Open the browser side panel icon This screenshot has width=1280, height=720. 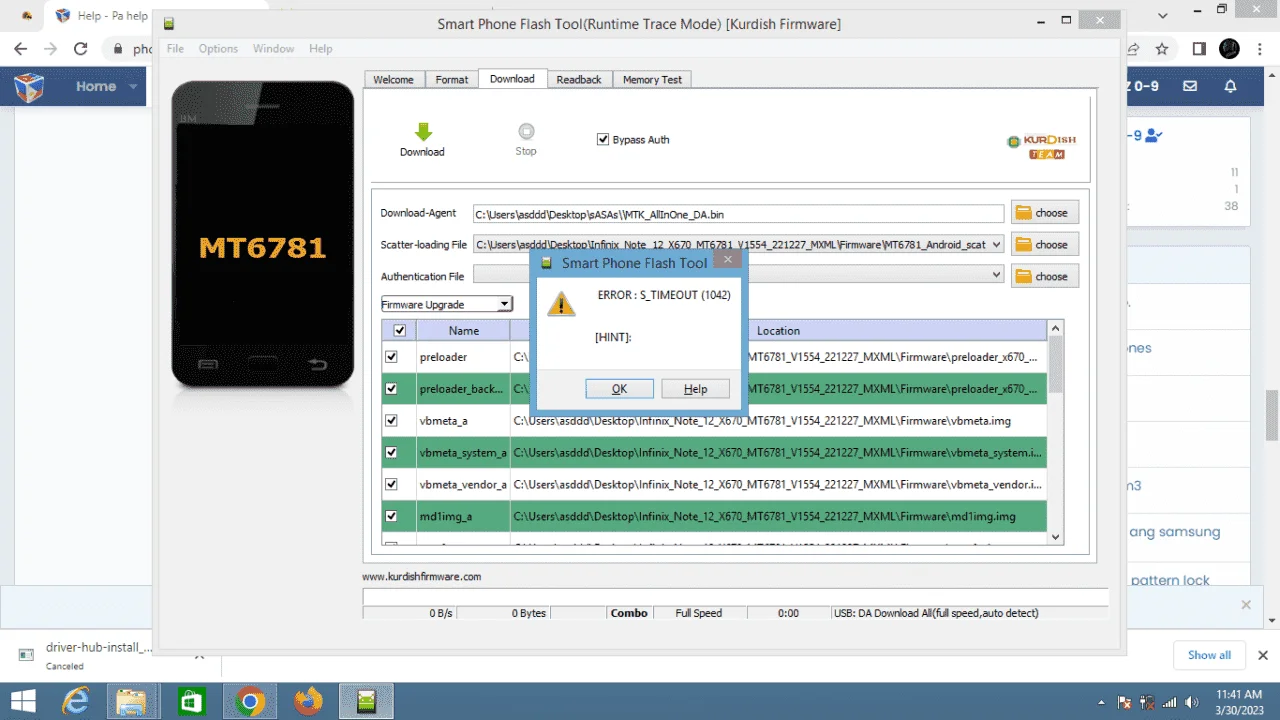(1199, 48)
